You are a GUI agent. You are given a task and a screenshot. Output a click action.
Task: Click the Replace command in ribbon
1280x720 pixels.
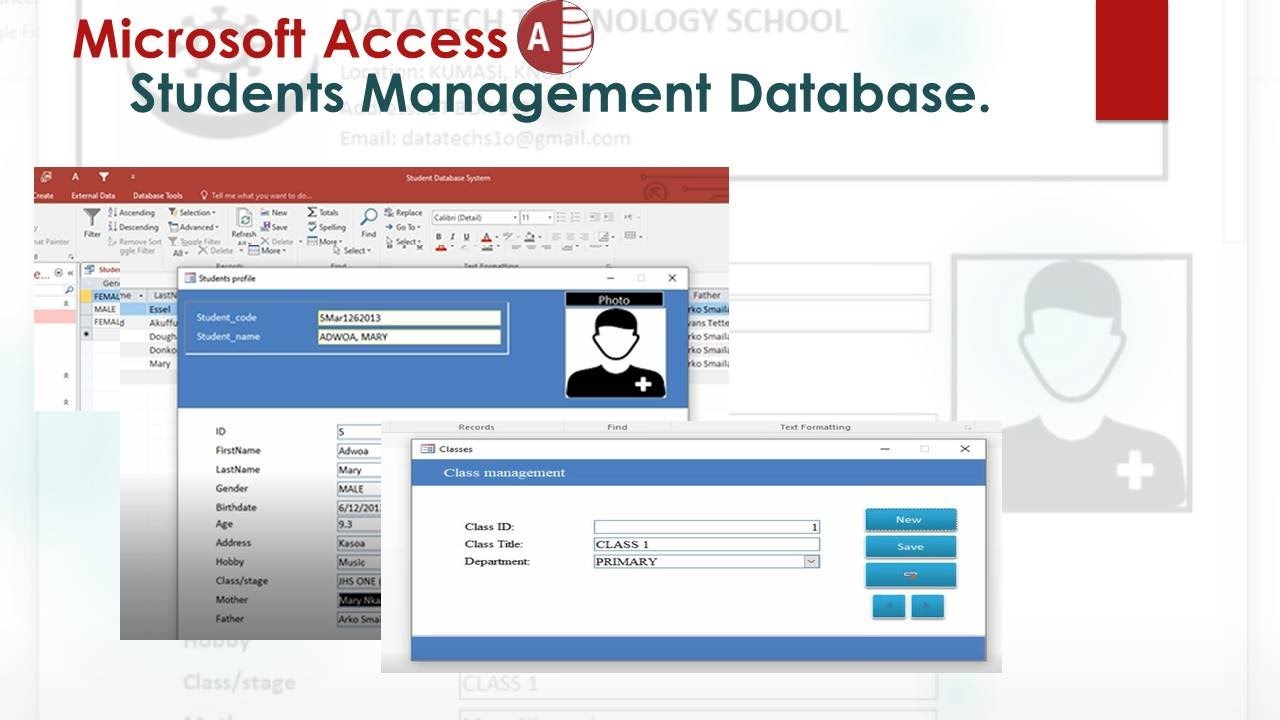(403, 212)
